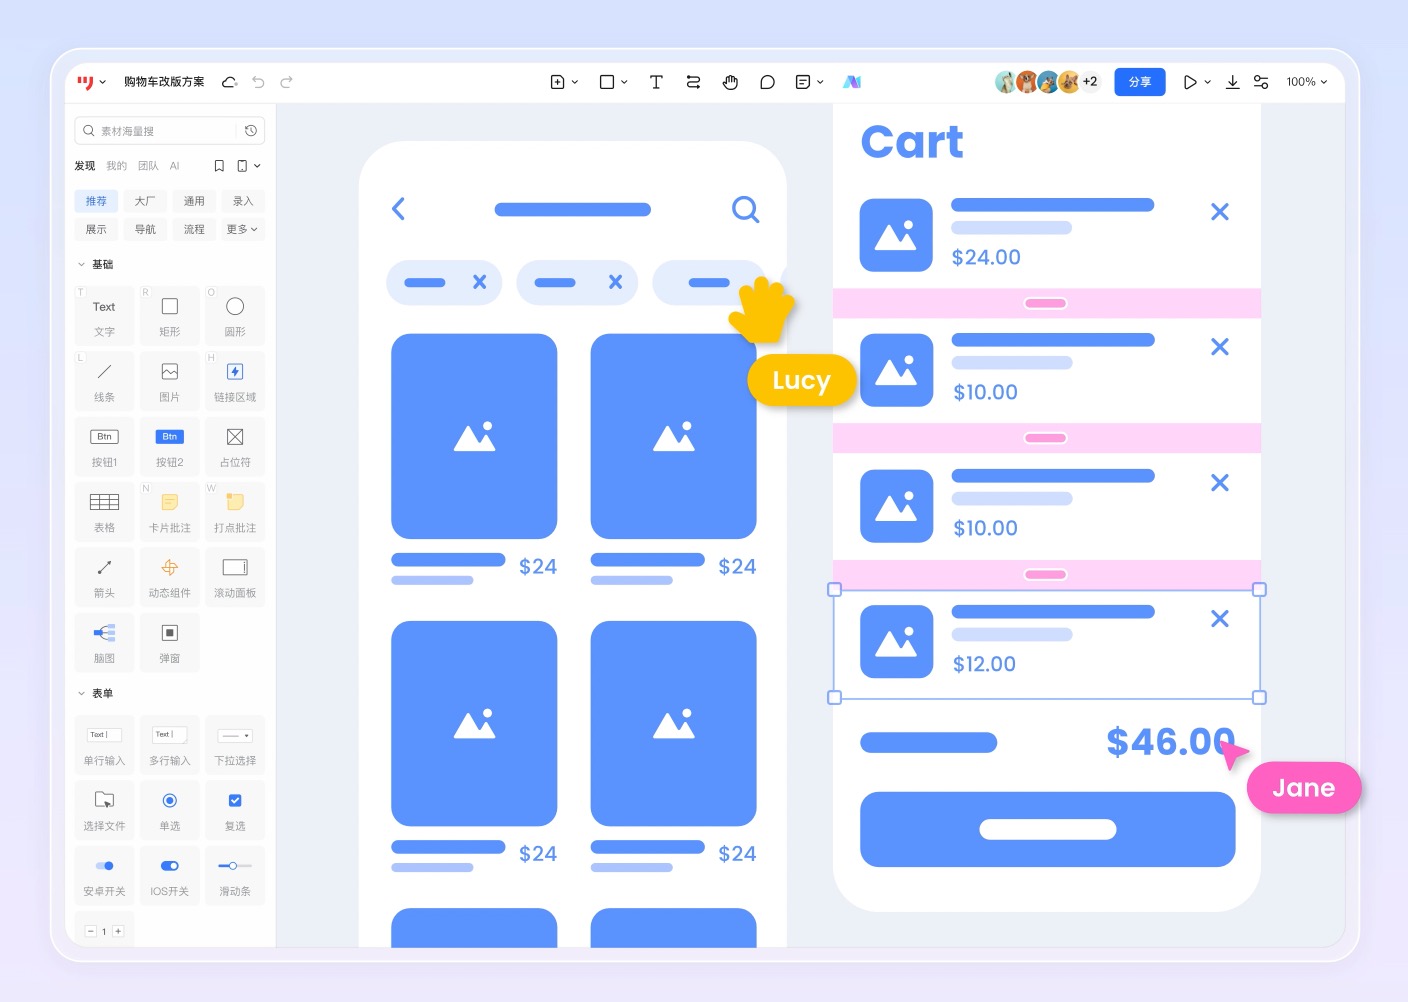Pick the 弹窗 popup component

point(170,643)
